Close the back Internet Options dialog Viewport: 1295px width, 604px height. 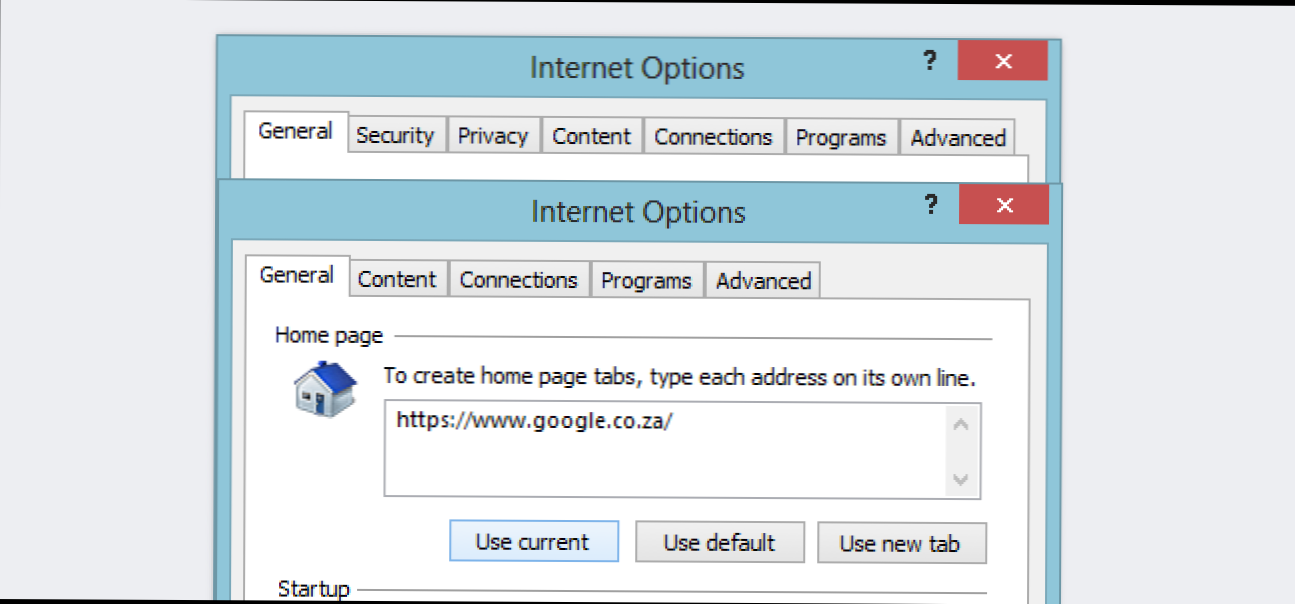click(1003, 61)
